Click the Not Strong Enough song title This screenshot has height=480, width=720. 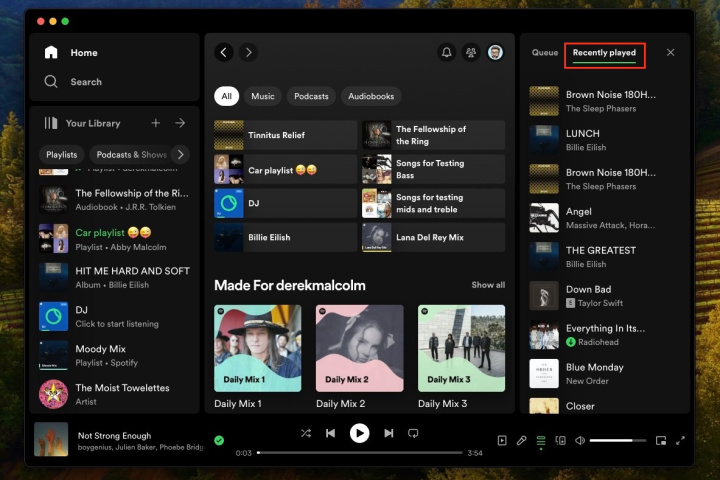114,435
